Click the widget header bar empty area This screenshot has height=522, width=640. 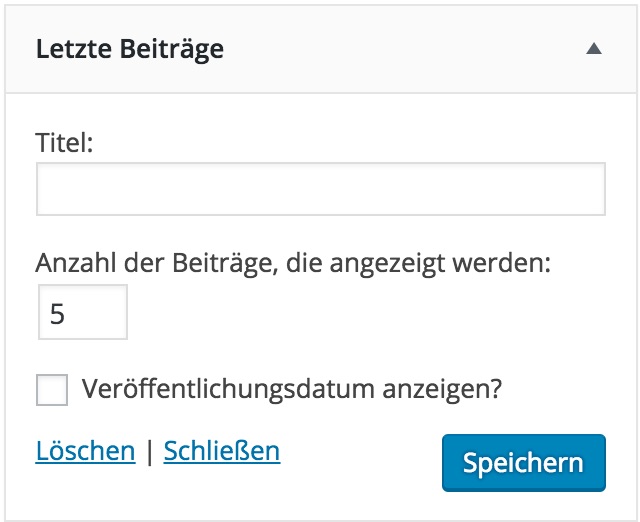(x=400, y=49)
